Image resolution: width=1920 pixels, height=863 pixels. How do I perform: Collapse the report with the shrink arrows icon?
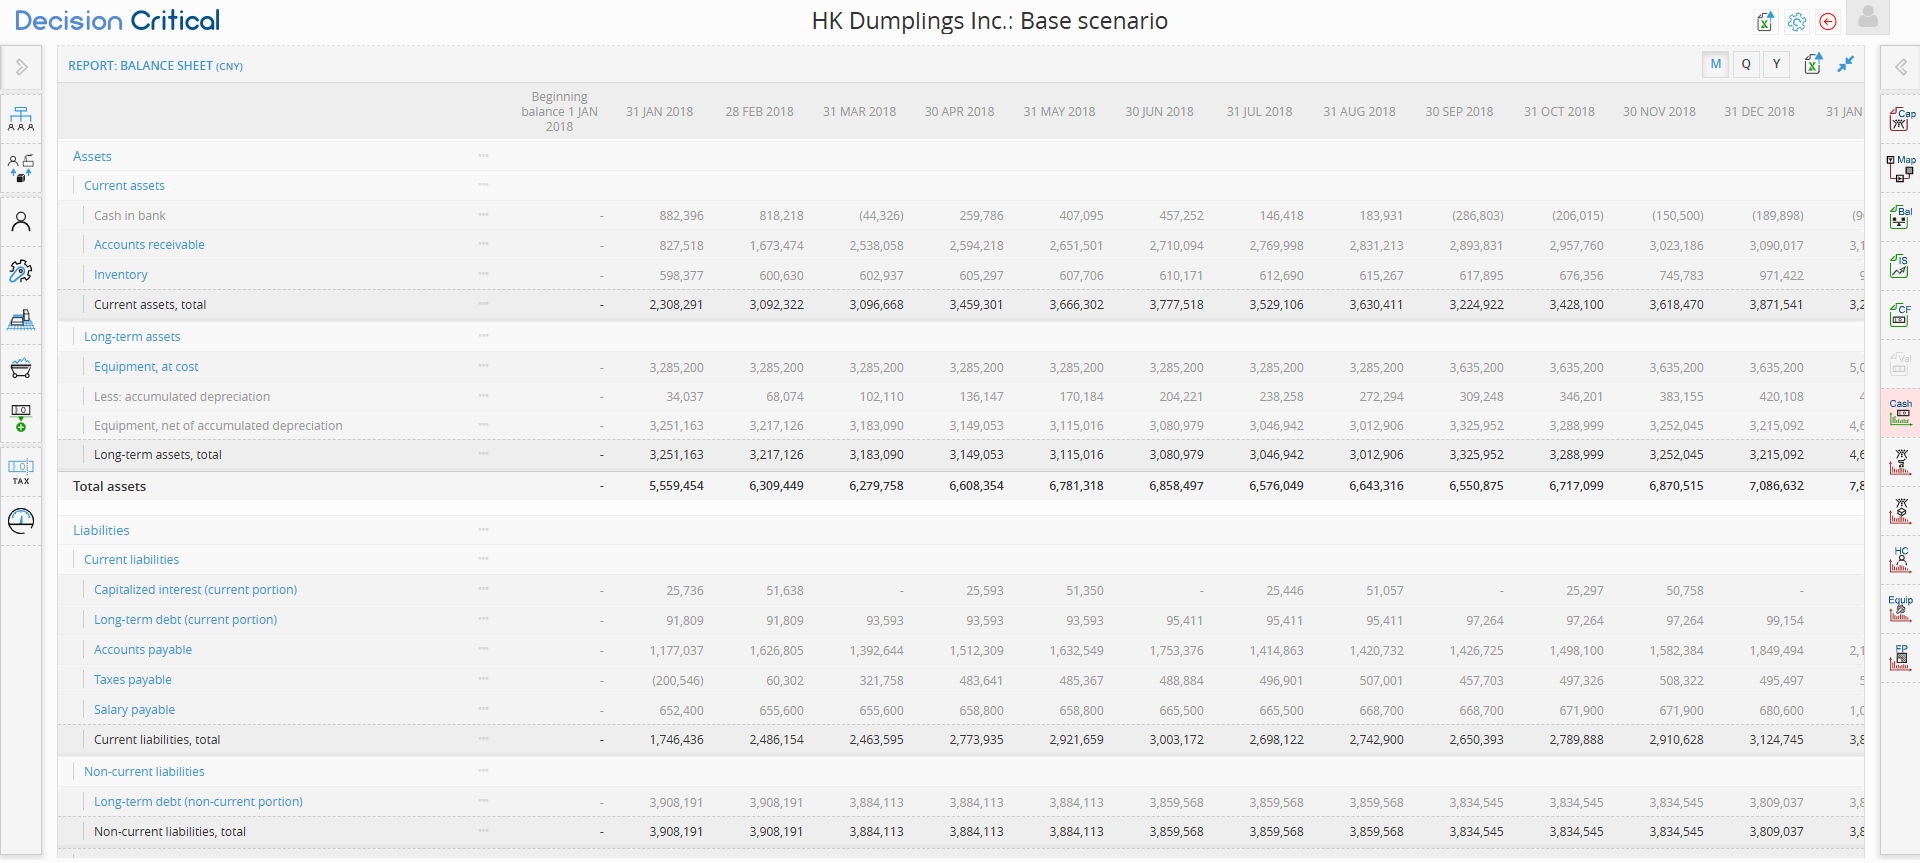[x=1846, y=63]
